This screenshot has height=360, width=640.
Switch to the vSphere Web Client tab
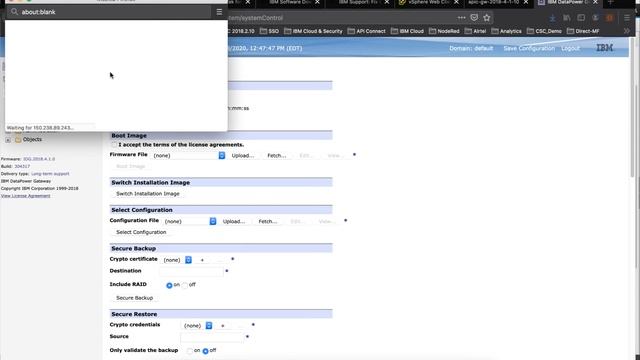tap(429, 2)
